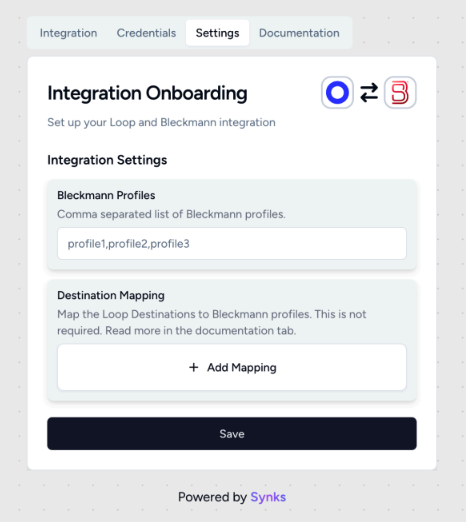Click the Loop Destinations mapping description text
The width and height of the screenshot is (466, 522).
(212, 322)
